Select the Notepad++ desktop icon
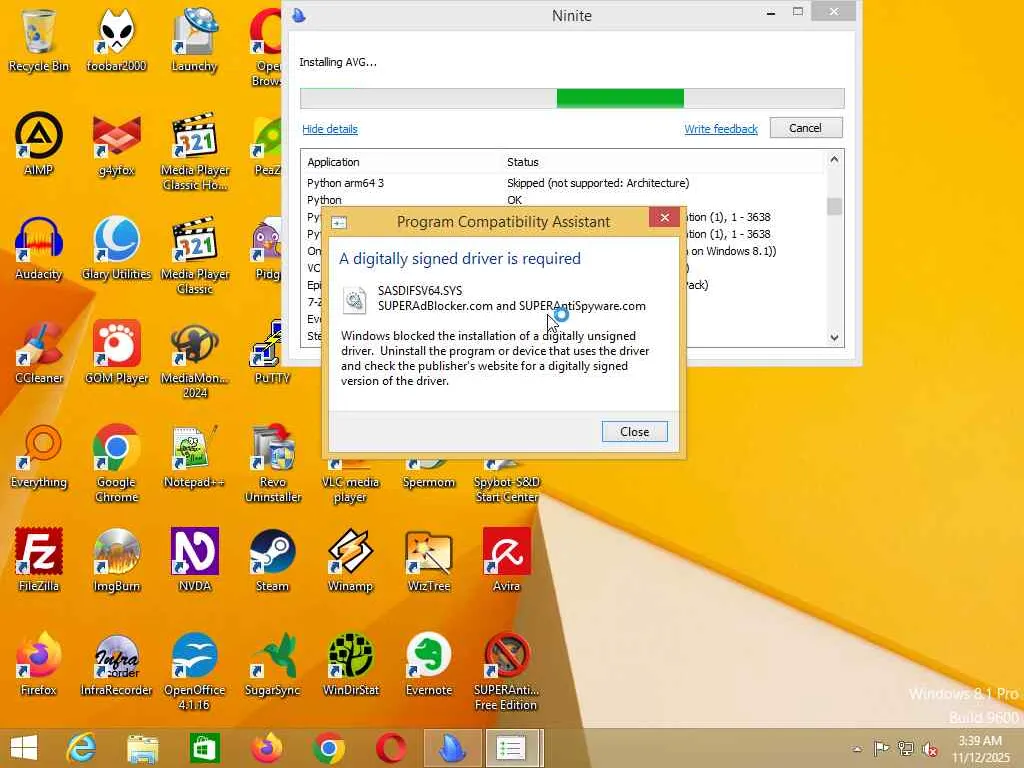This screenshot has width=1024, height=768. (195, 456)
